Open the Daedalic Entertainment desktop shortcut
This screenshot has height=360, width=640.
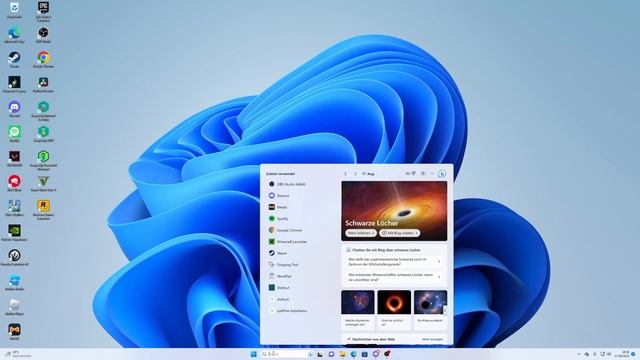pos(14,258)
